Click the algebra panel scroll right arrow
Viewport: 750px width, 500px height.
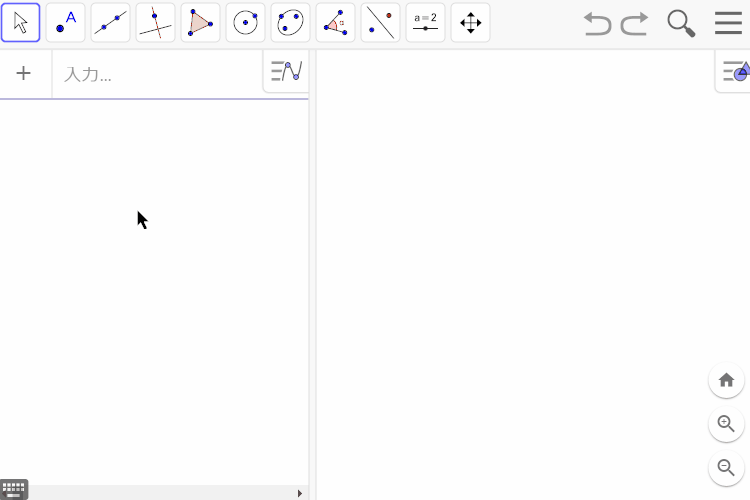(300, 493)
